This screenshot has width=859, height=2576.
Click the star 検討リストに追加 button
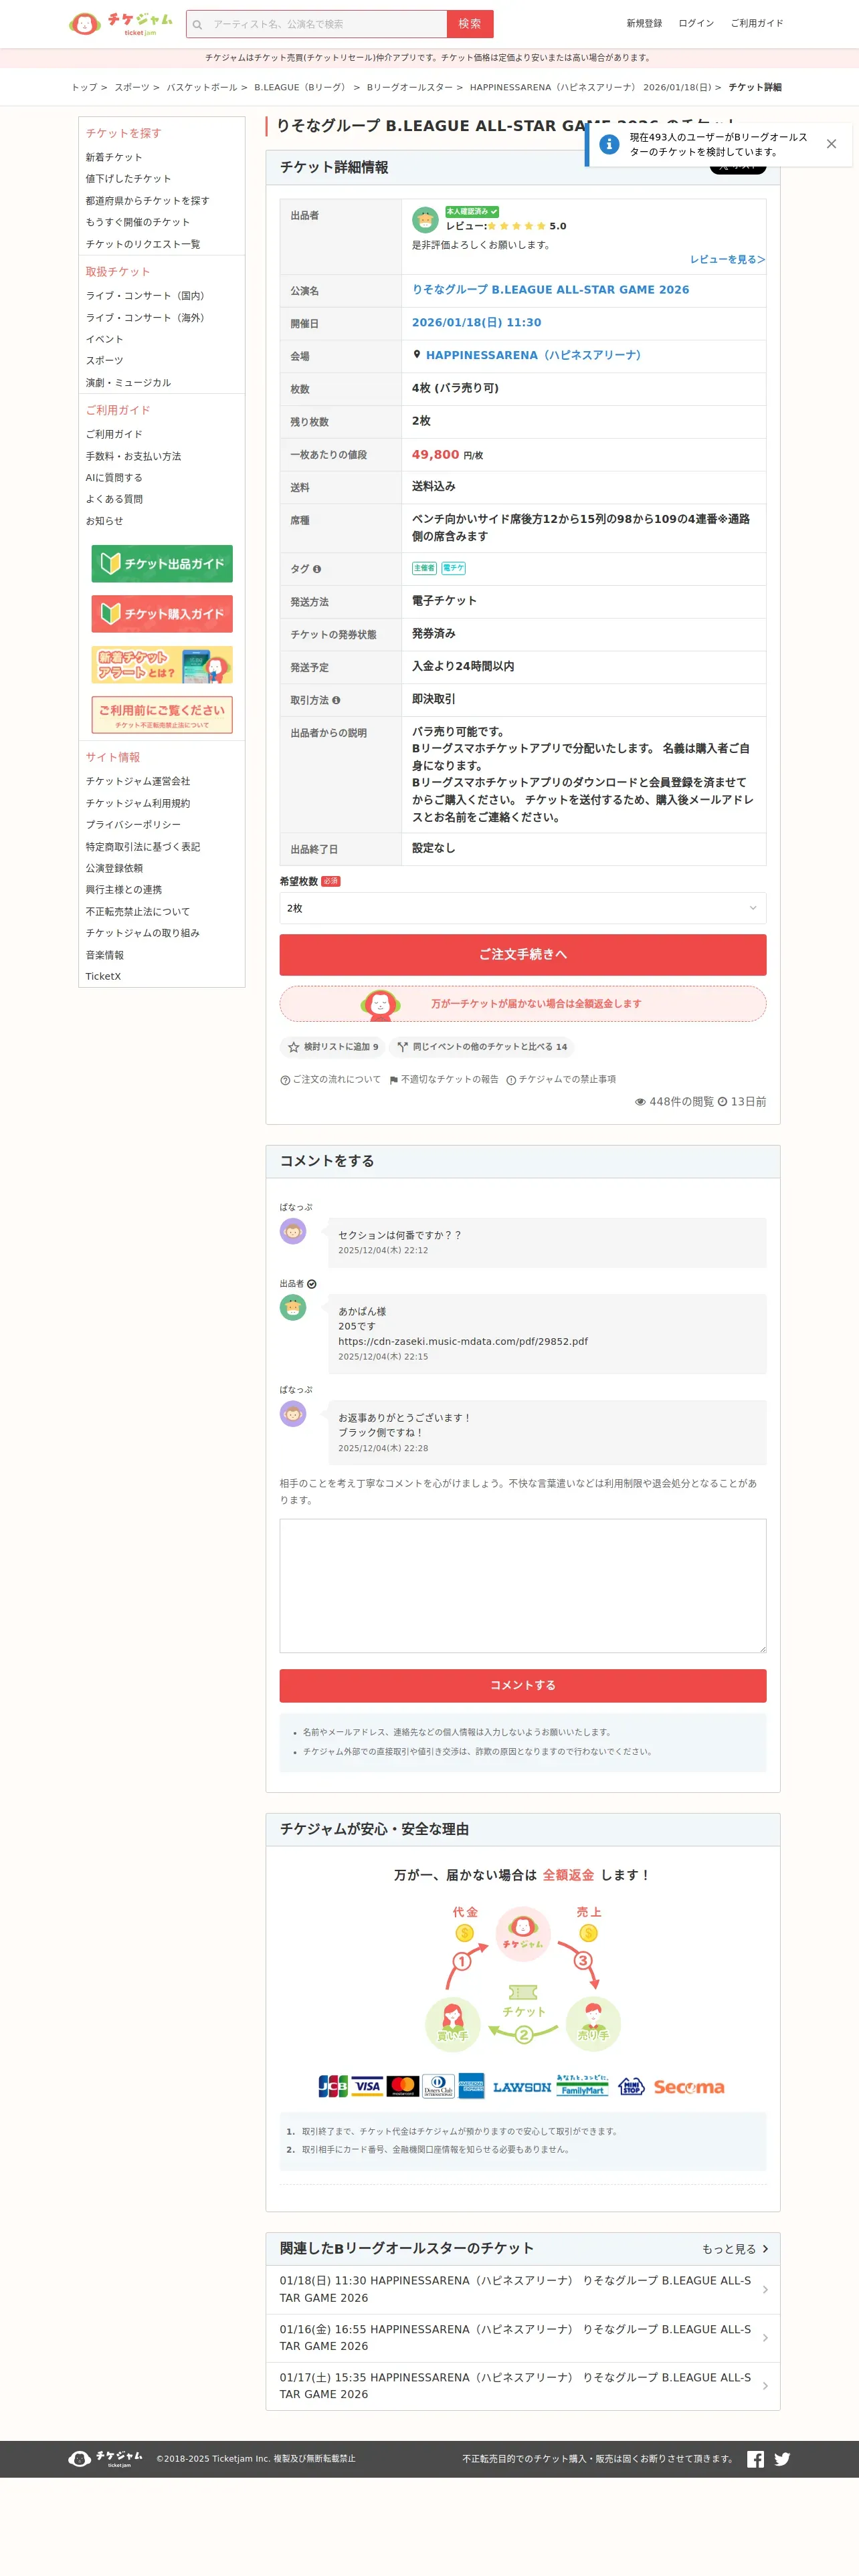click(333, 1047)
